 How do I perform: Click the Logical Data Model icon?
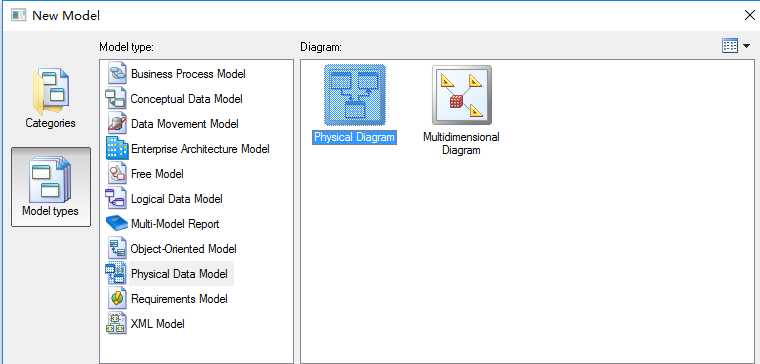pos(117,199)
